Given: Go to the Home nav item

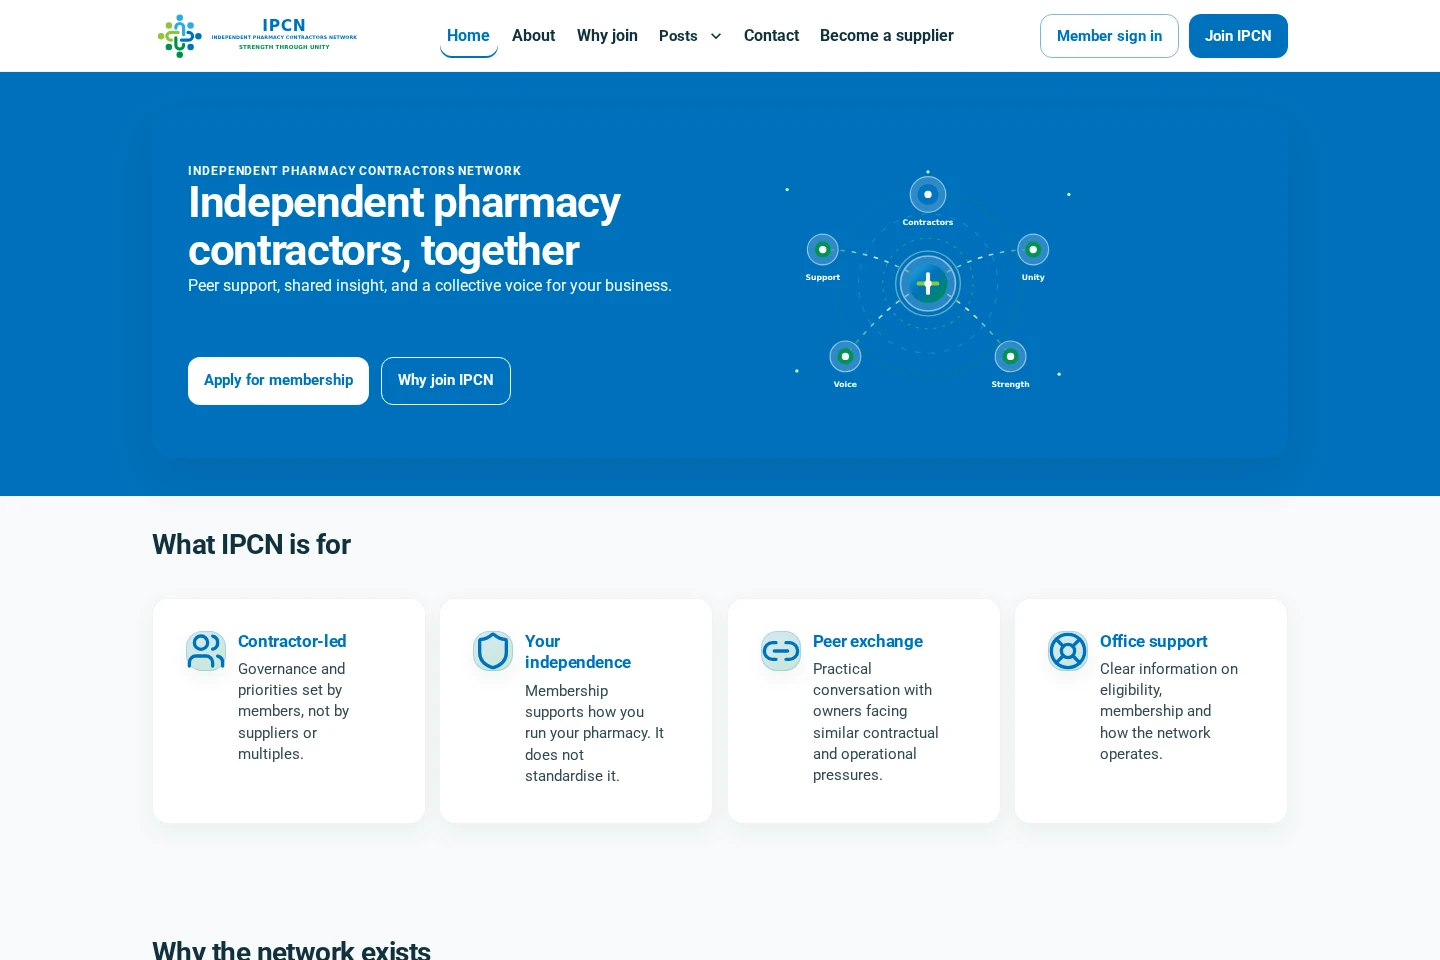Looking at the screenshot, I should click(468, 36).
